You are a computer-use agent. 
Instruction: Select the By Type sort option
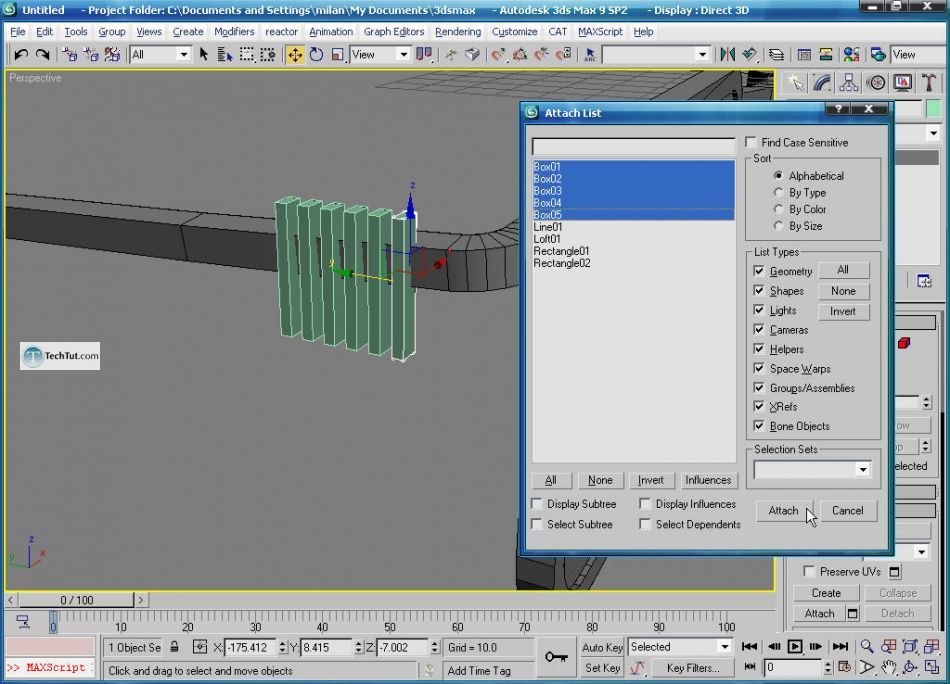pos(779,193)
